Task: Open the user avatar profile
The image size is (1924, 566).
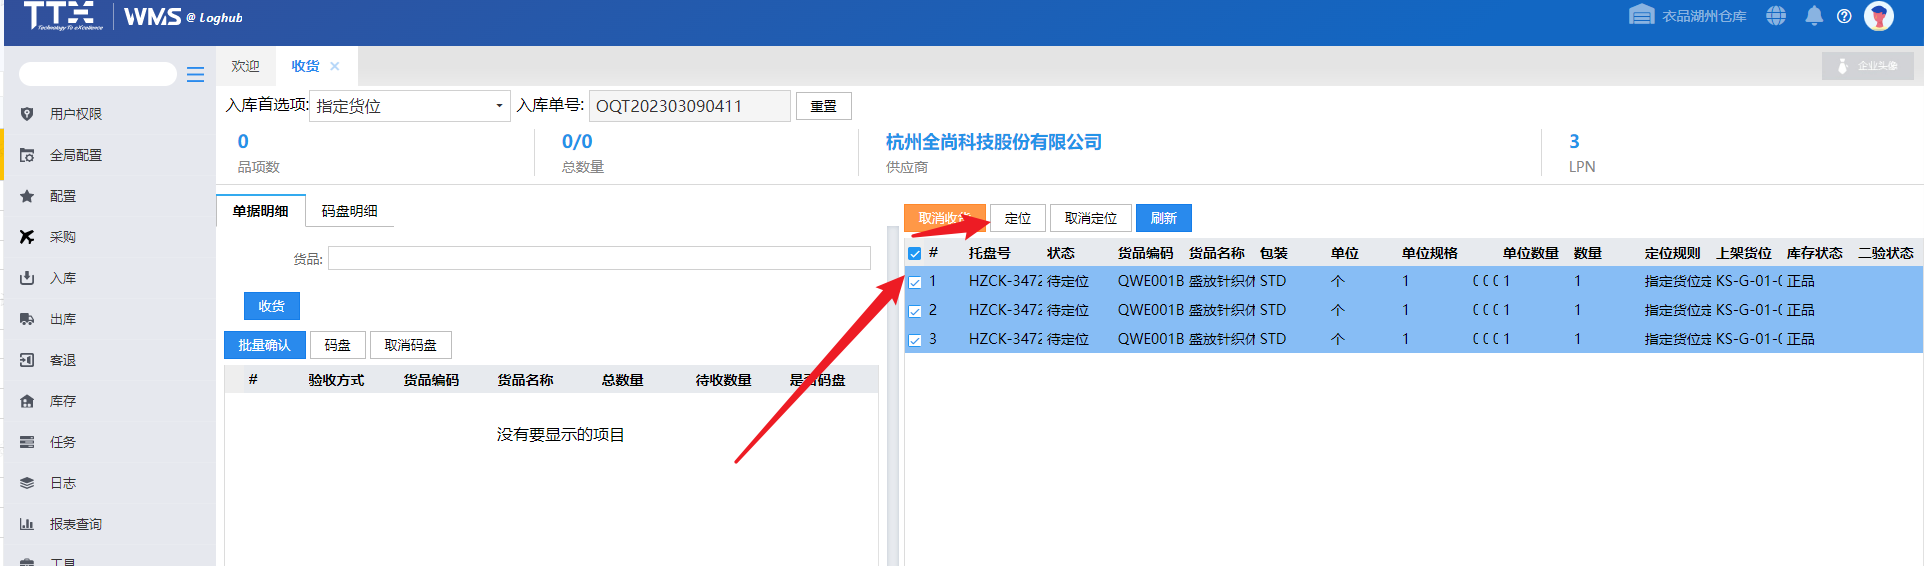Action: [x=1879, y=16]
